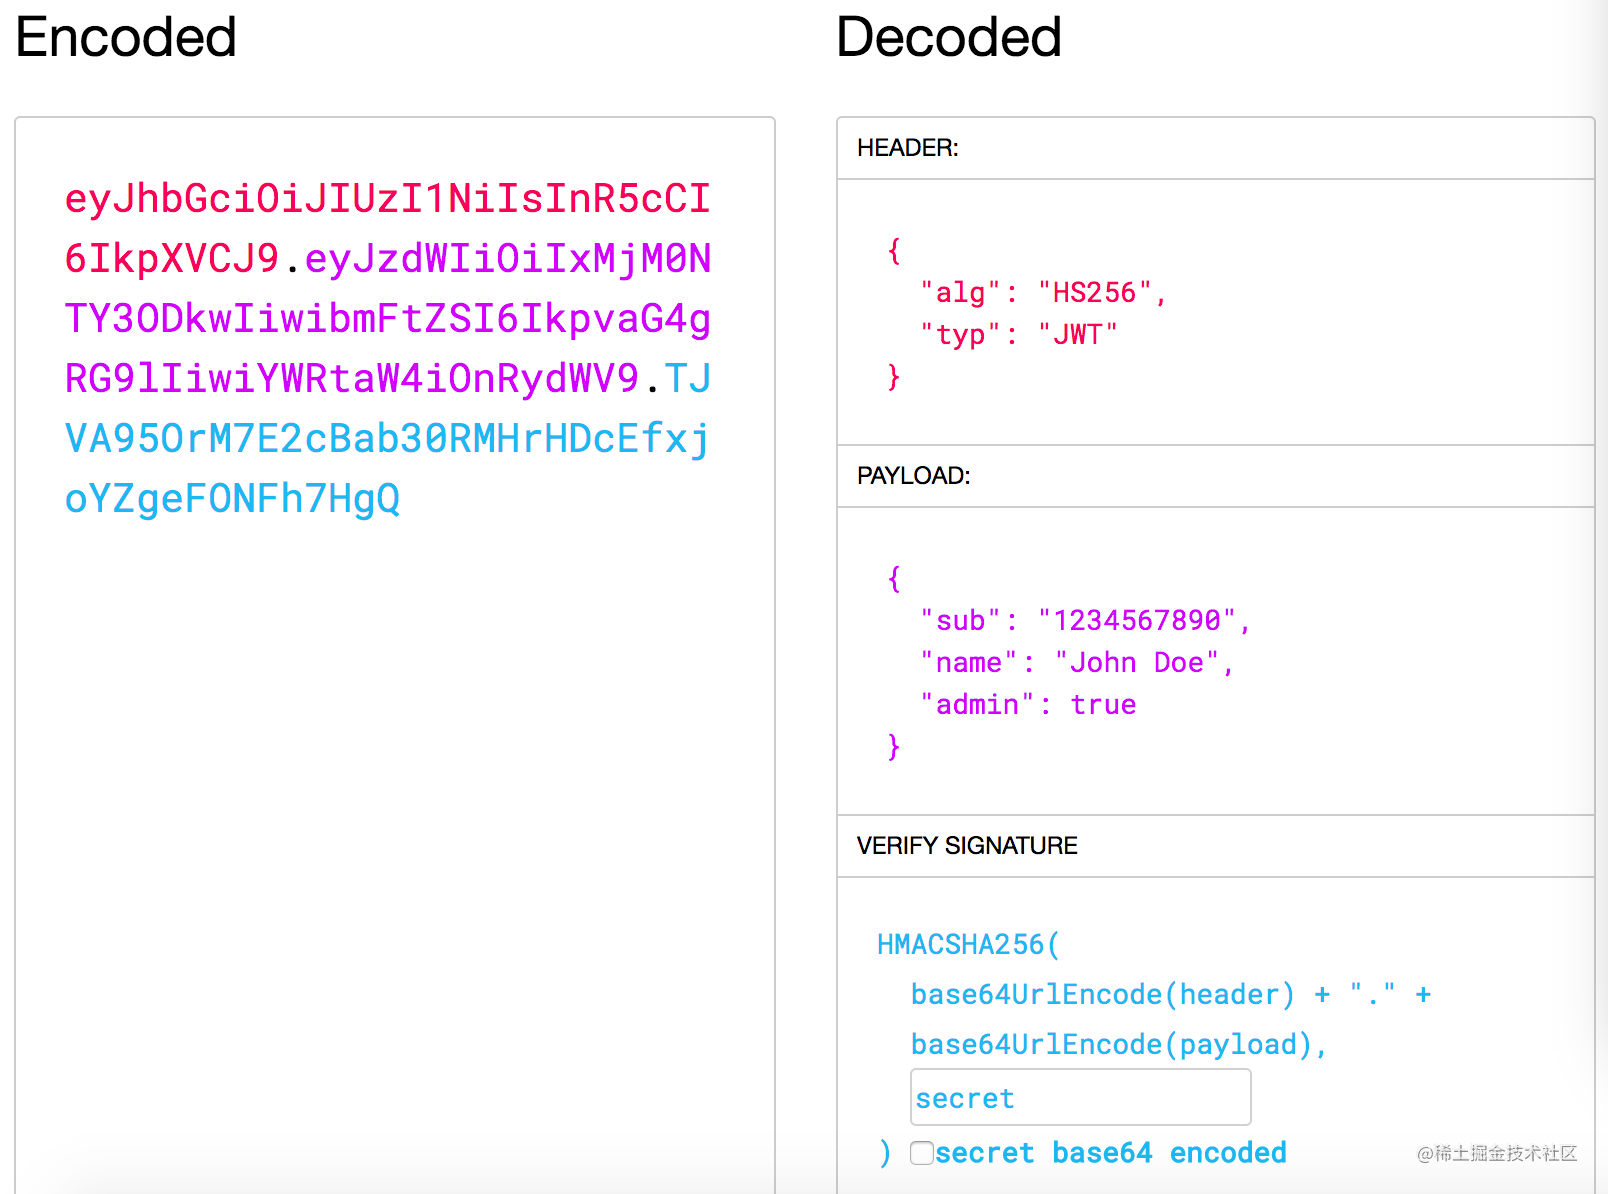The height and width of the screenshot is (1194, 1608).
Task: Click the token line starting RG9lIiwiYWRtaW4iOnRydWV9
Action: click(388, 379)
